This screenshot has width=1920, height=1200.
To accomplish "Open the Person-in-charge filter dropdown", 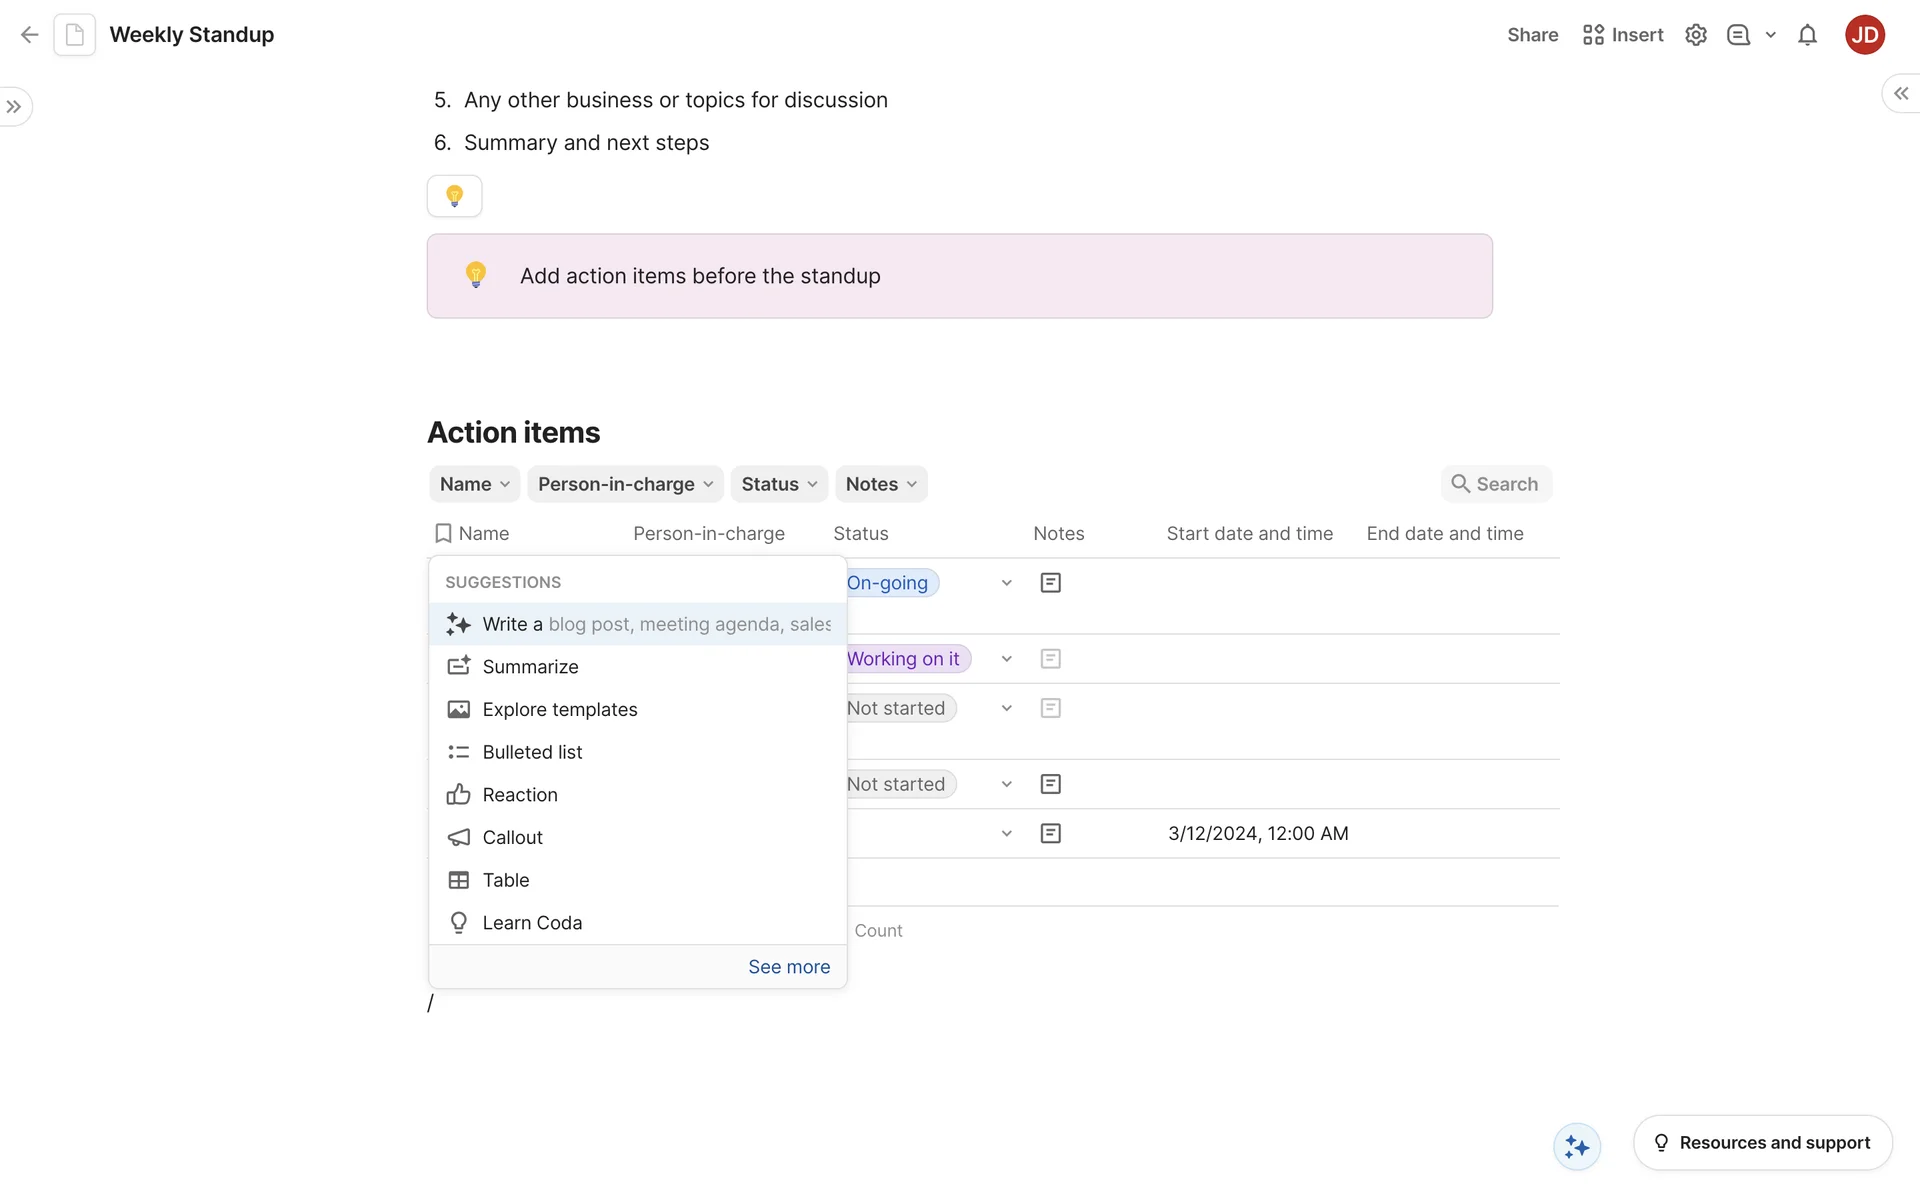I will coord(625,484).
